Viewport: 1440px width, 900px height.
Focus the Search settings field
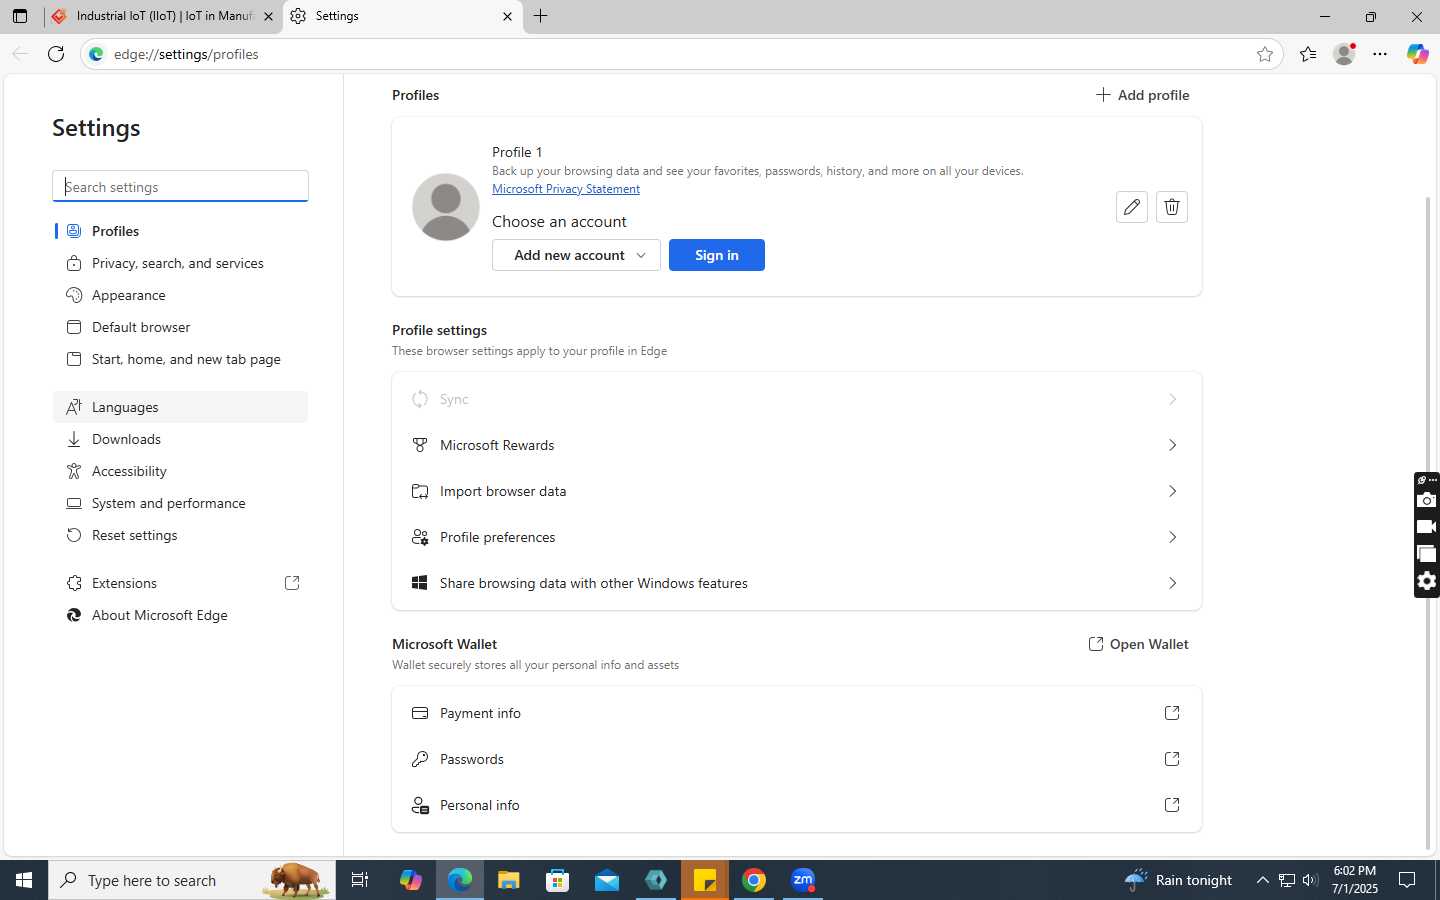pyautogui.click(x=180, y=186)
